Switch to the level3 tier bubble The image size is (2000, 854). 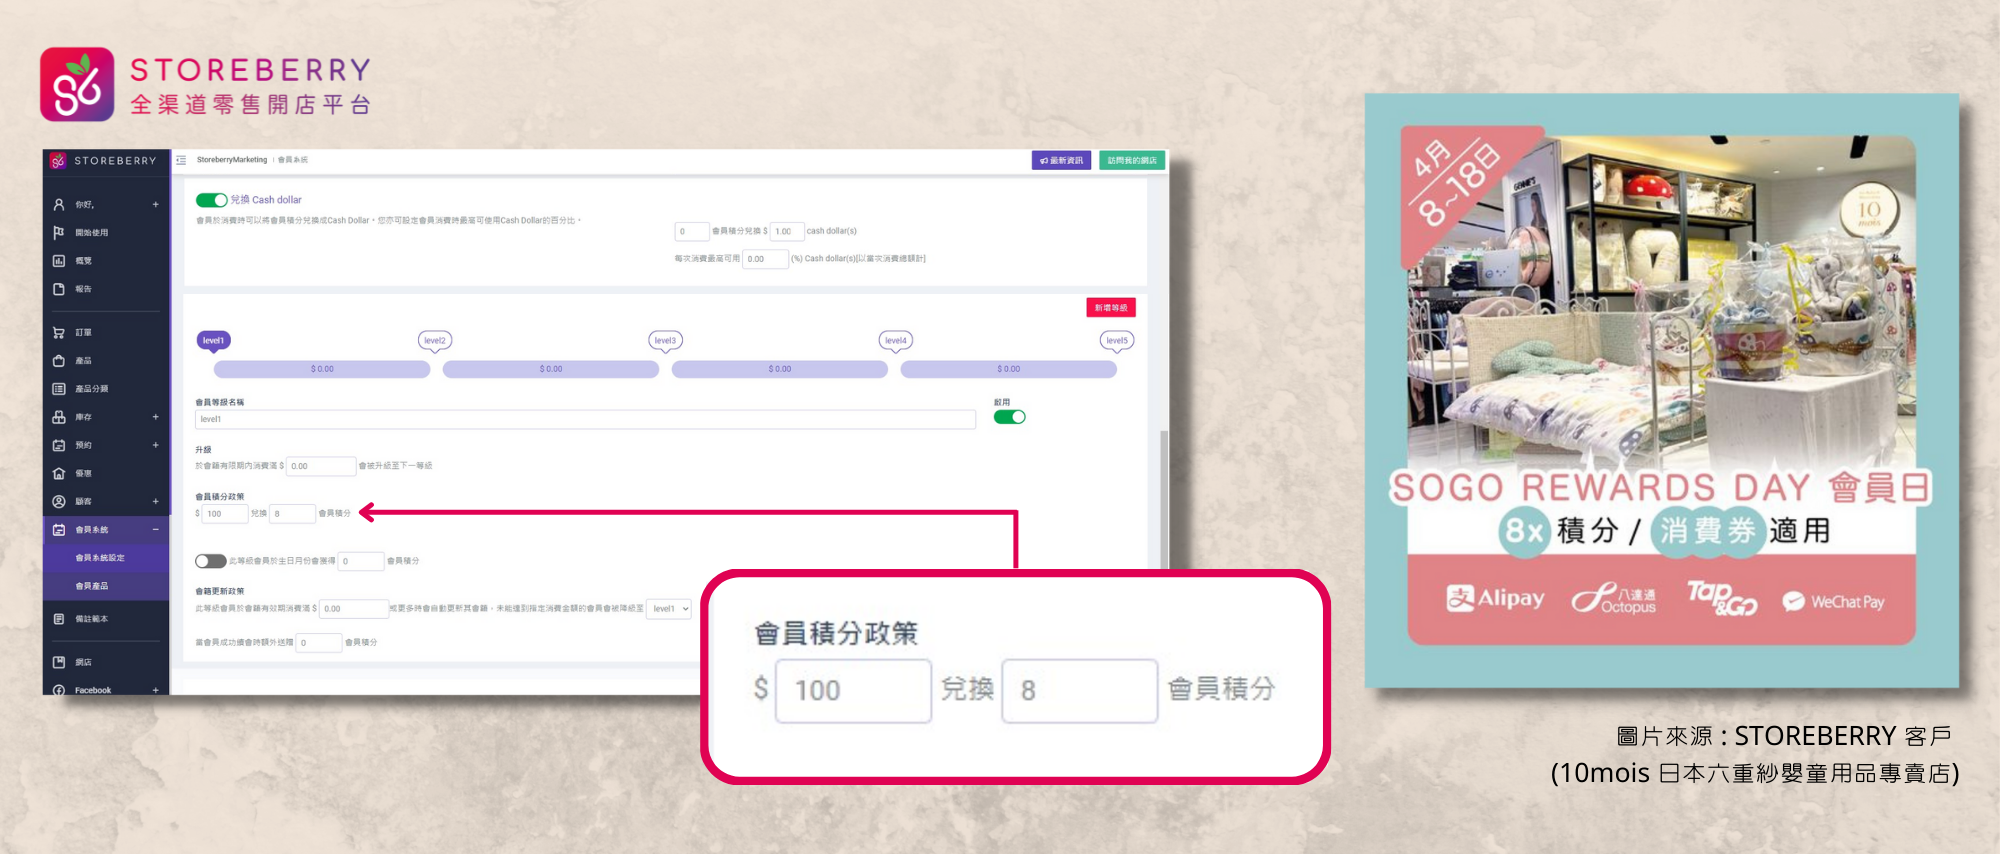(x=666, y=341)
